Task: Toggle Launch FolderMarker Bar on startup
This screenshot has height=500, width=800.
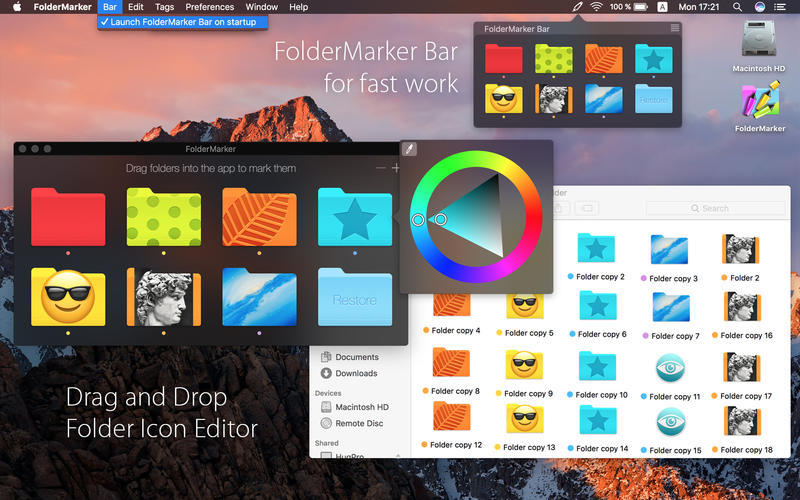Action: coord(183,22)
